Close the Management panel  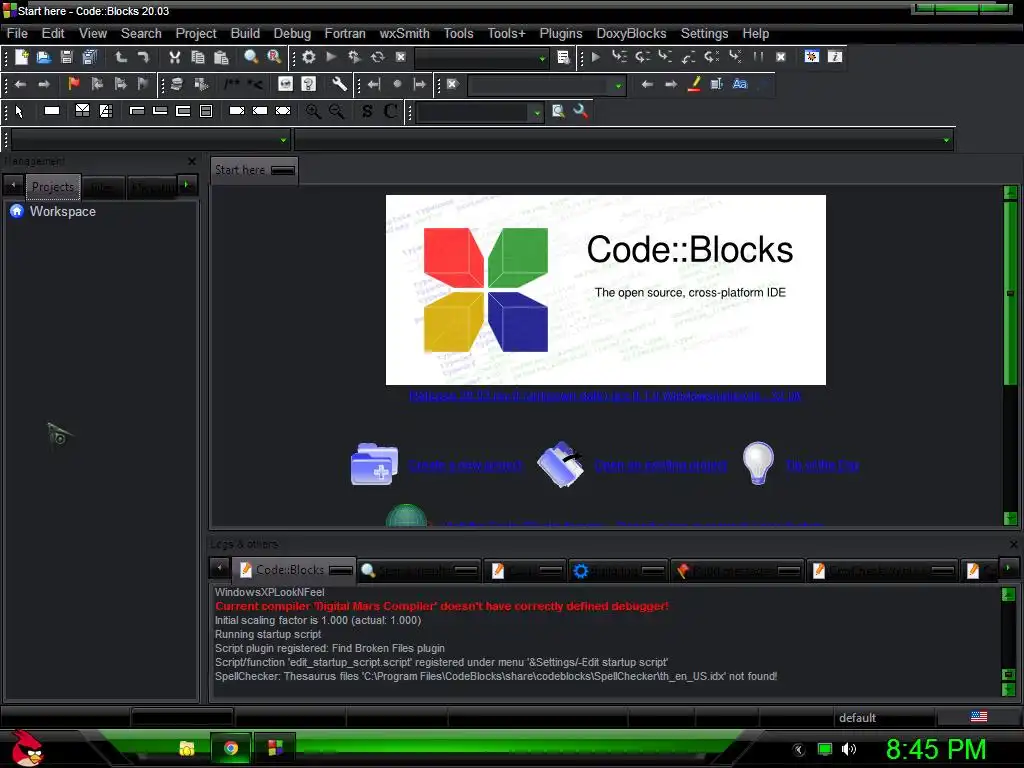[x=191, y=161]
